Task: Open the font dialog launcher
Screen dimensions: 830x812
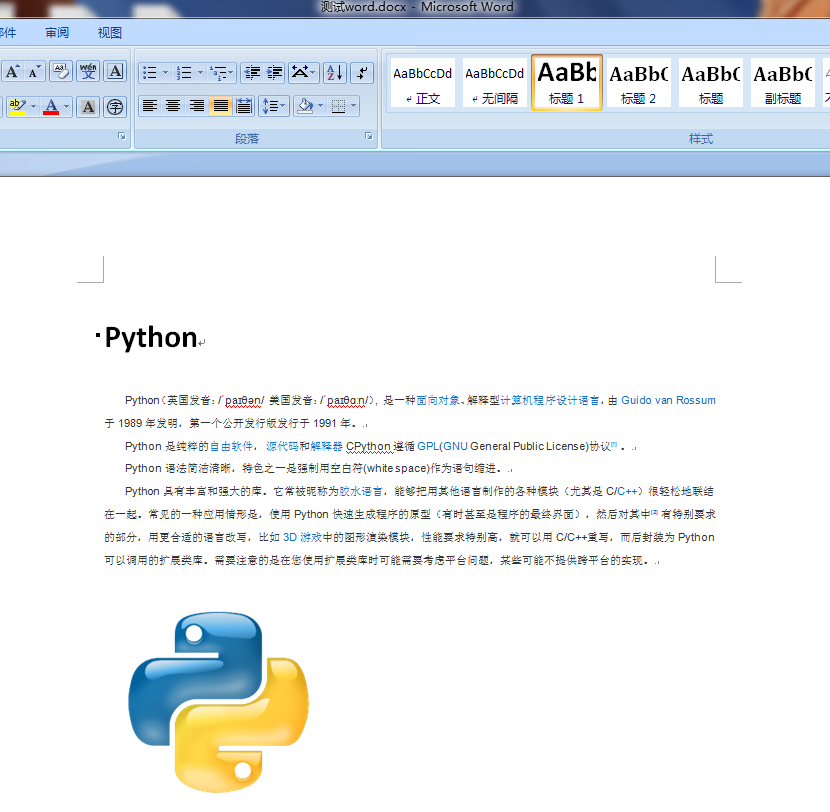Action: tap(122, 137)
